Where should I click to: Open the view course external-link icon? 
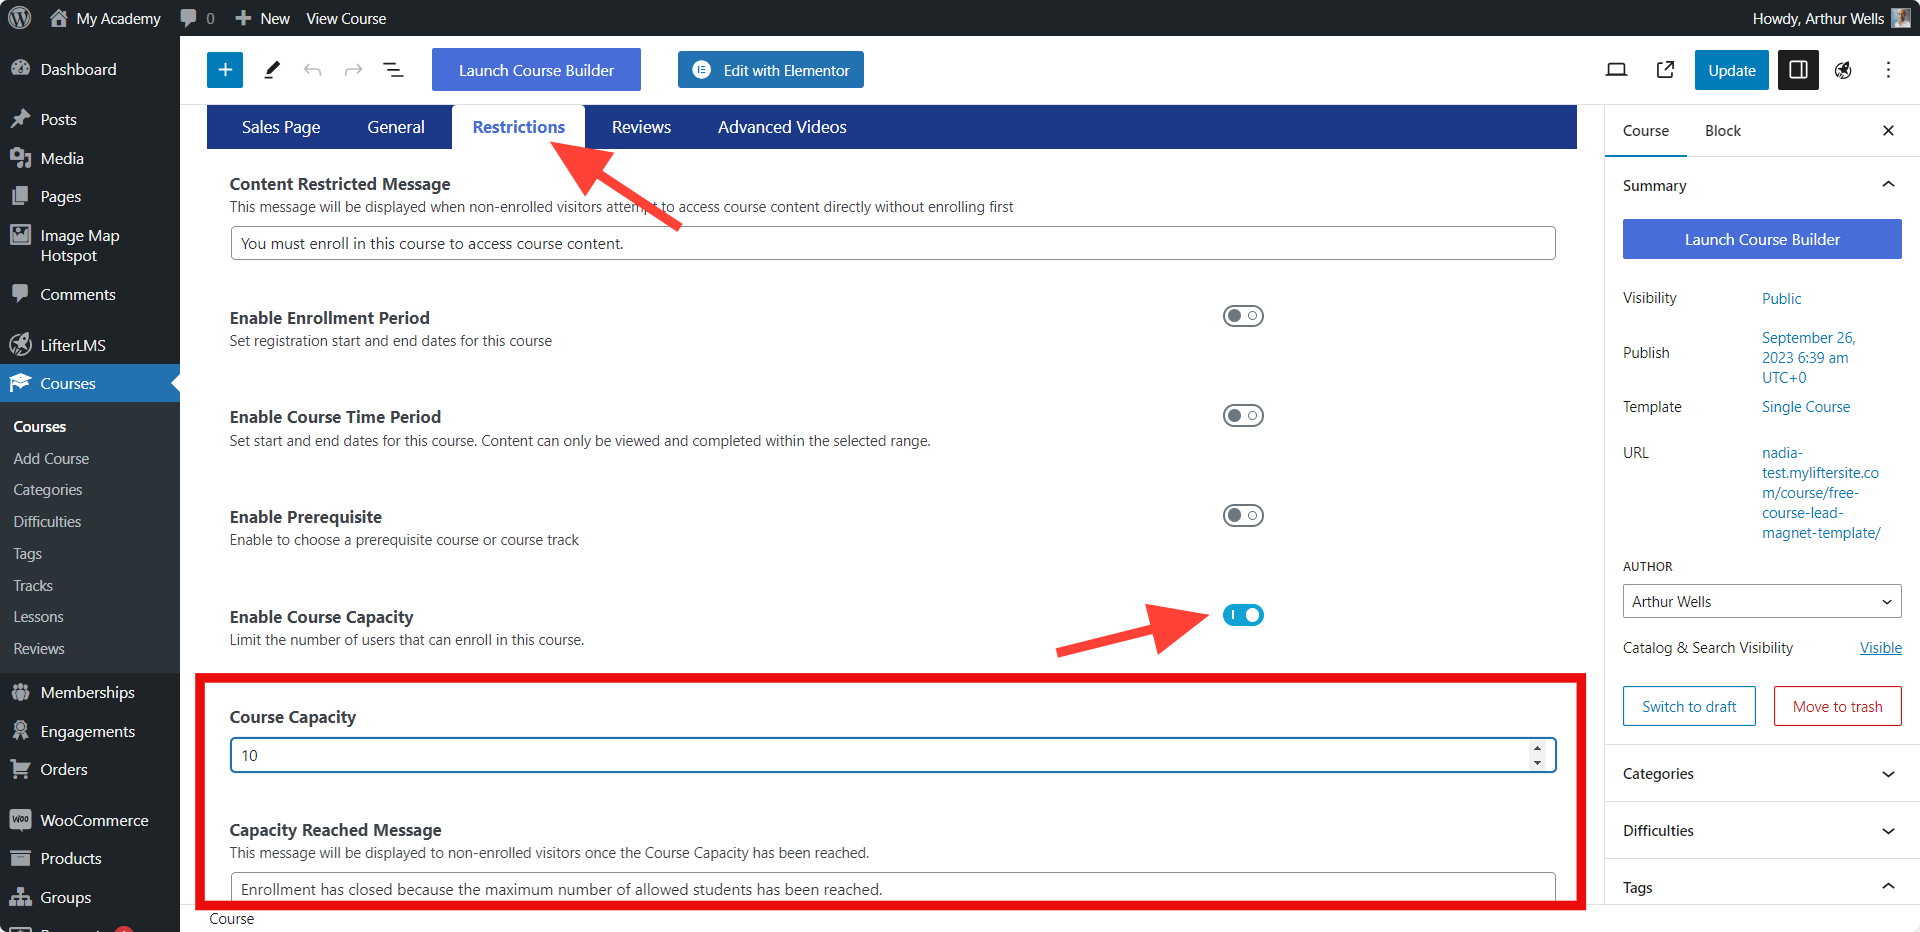1665,70
